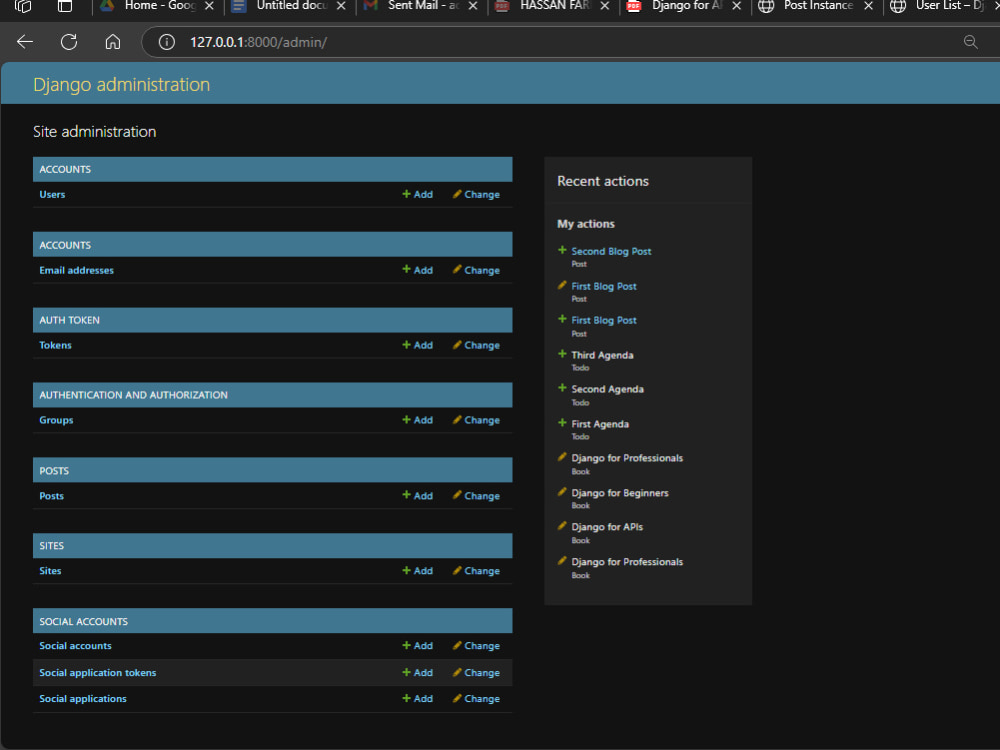Open the tab actions icon beside workspaces
Viewport: 1000px width, 750px height.
(x=64, y=6)
